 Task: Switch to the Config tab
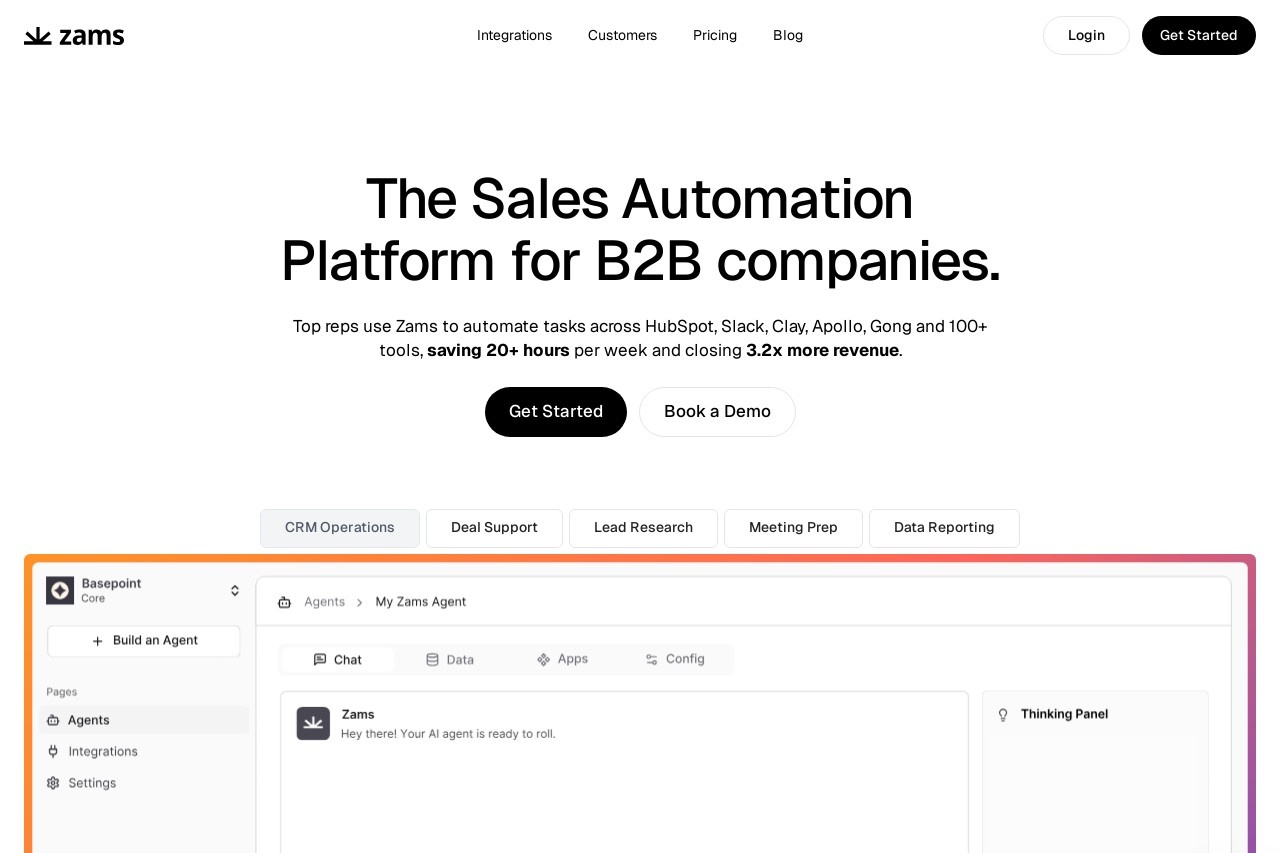click(675, 659)
